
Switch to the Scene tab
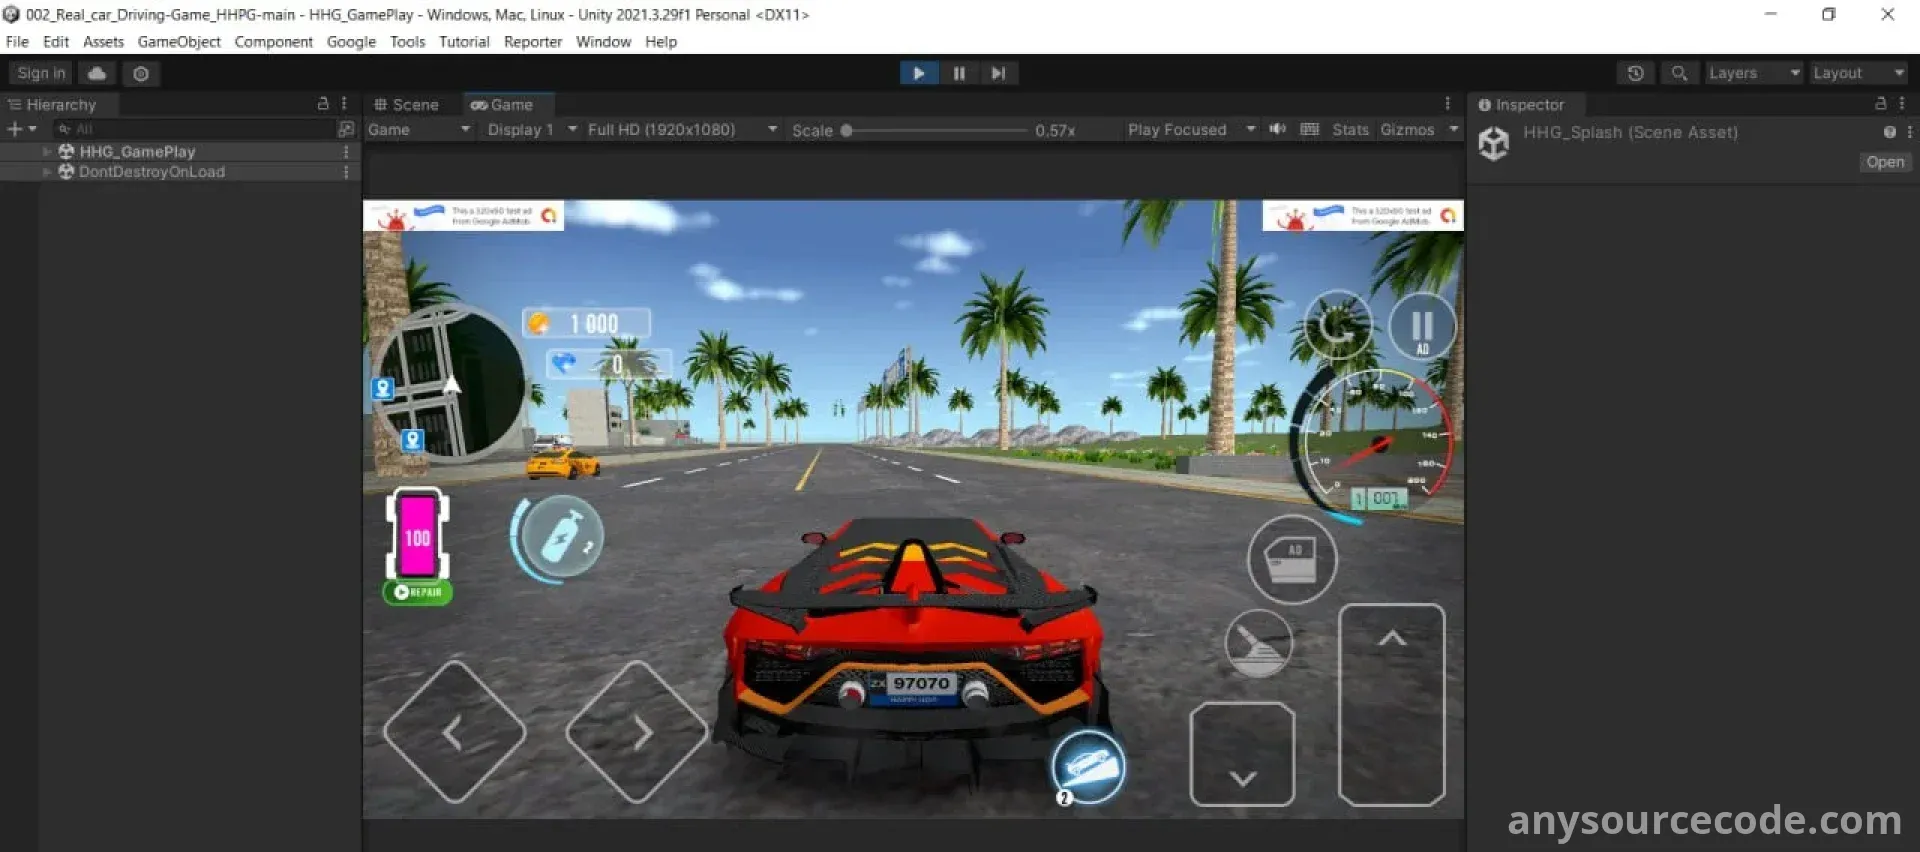point(406,105)
